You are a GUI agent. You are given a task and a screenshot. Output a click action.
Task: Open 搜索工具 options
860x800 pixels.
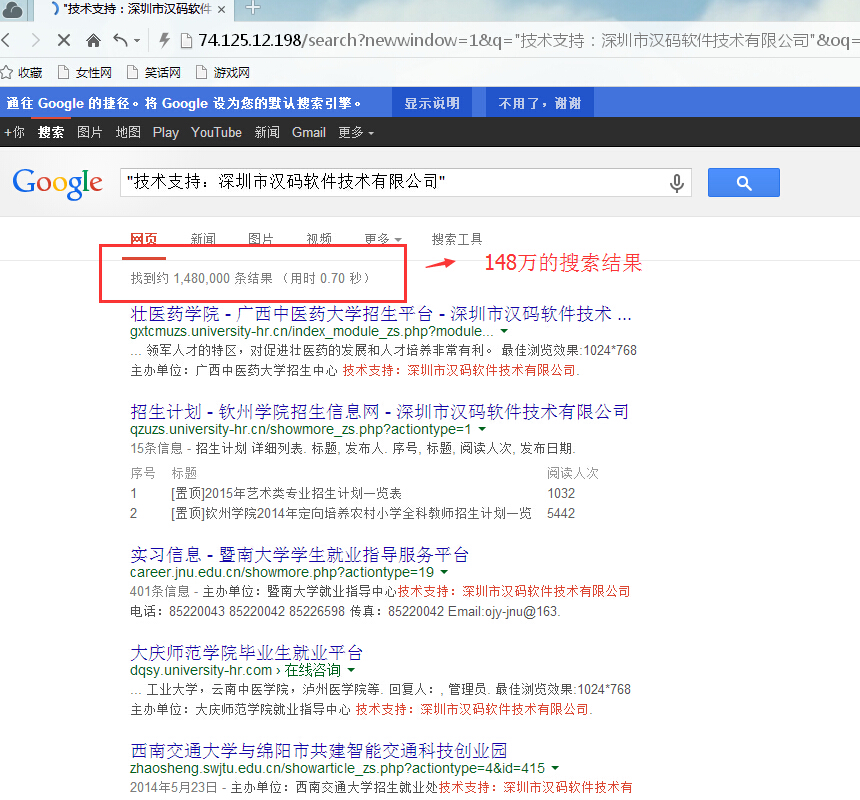(x=456, y=239)
